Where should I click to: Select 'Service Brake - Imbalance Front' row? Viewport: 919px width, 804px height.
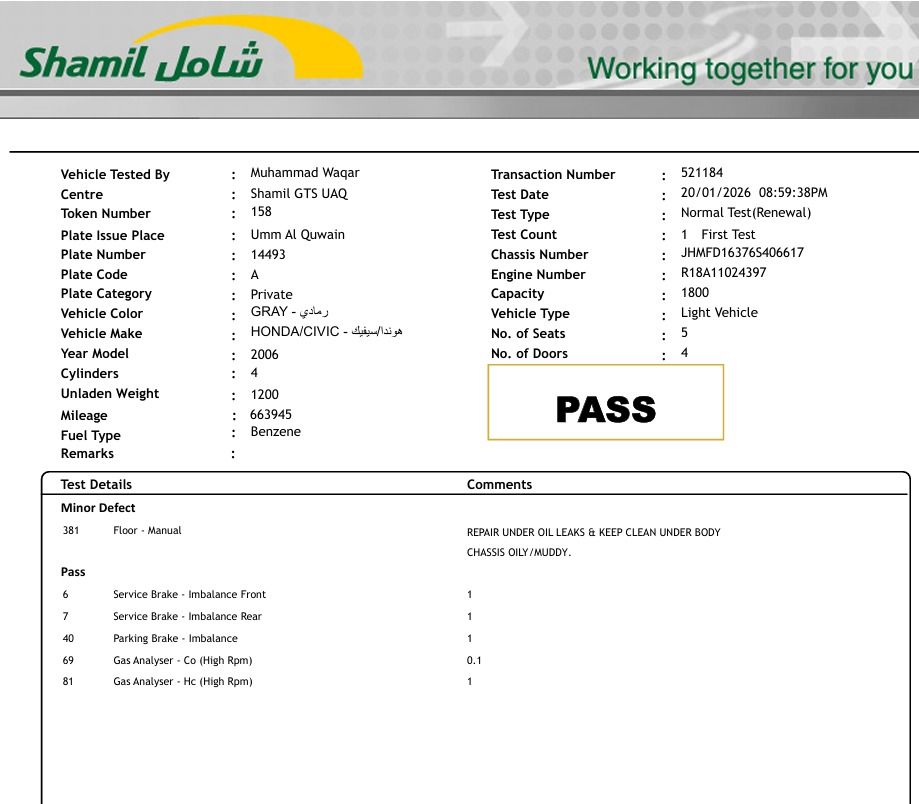pyautogui.click(x=189, y=594)
